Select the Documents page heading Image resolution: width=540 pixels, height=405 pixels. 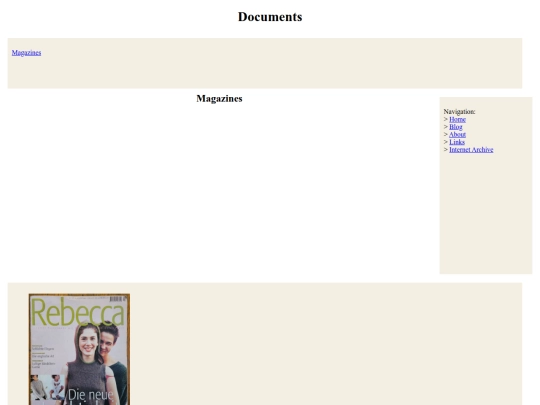tap(270, 17)
